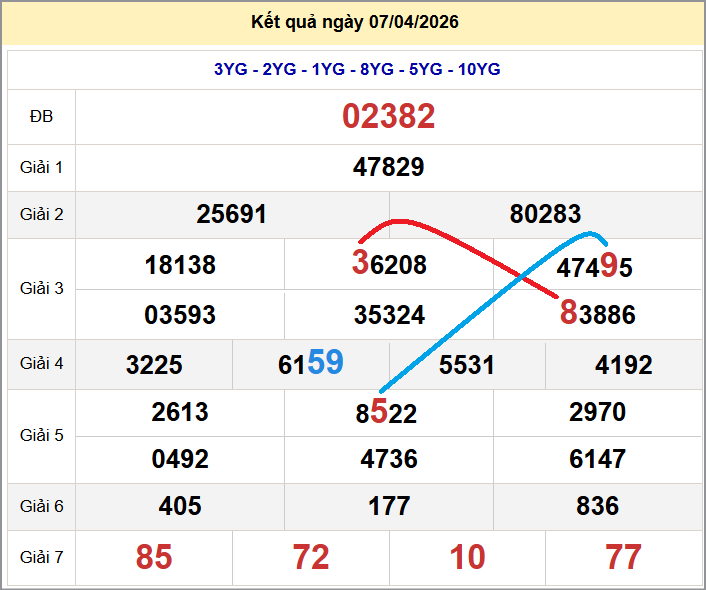Screen dimensions: 706x590
Task: Click the Giải 2 number 25691
Action: [x=231, y=214]
